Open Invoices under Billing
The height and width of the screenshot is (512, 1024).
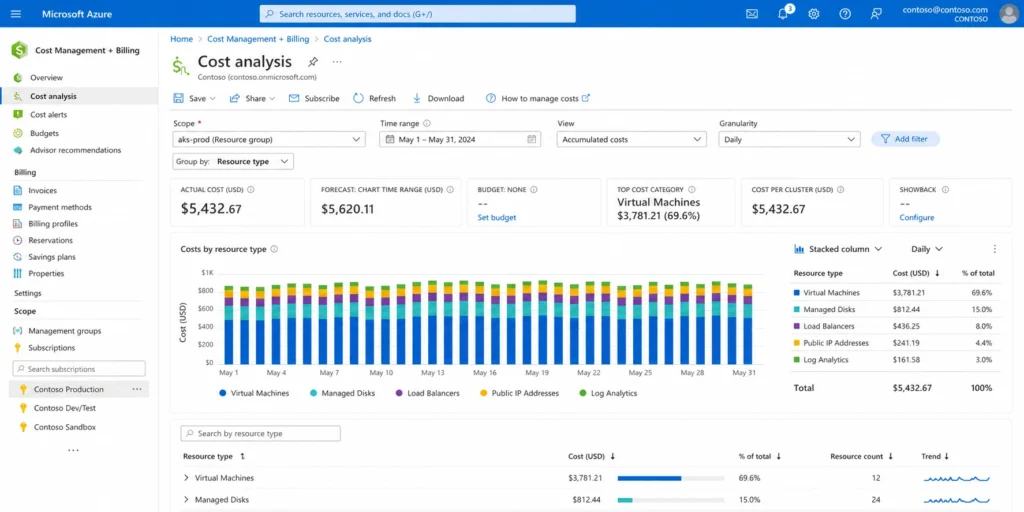pyautogui.click(x=42, y=191)
